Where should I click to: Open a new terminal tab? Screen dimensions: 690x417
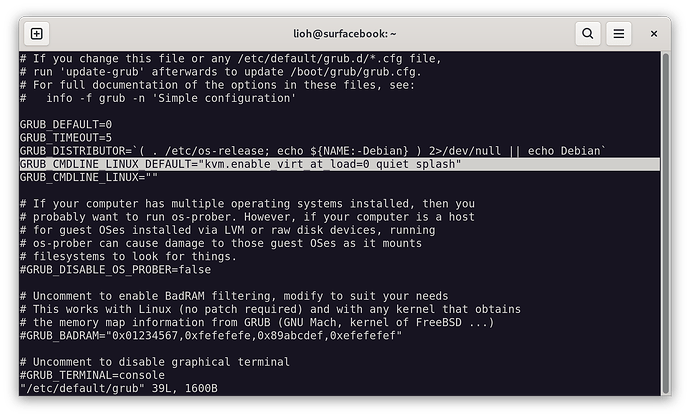click(37, 33)
